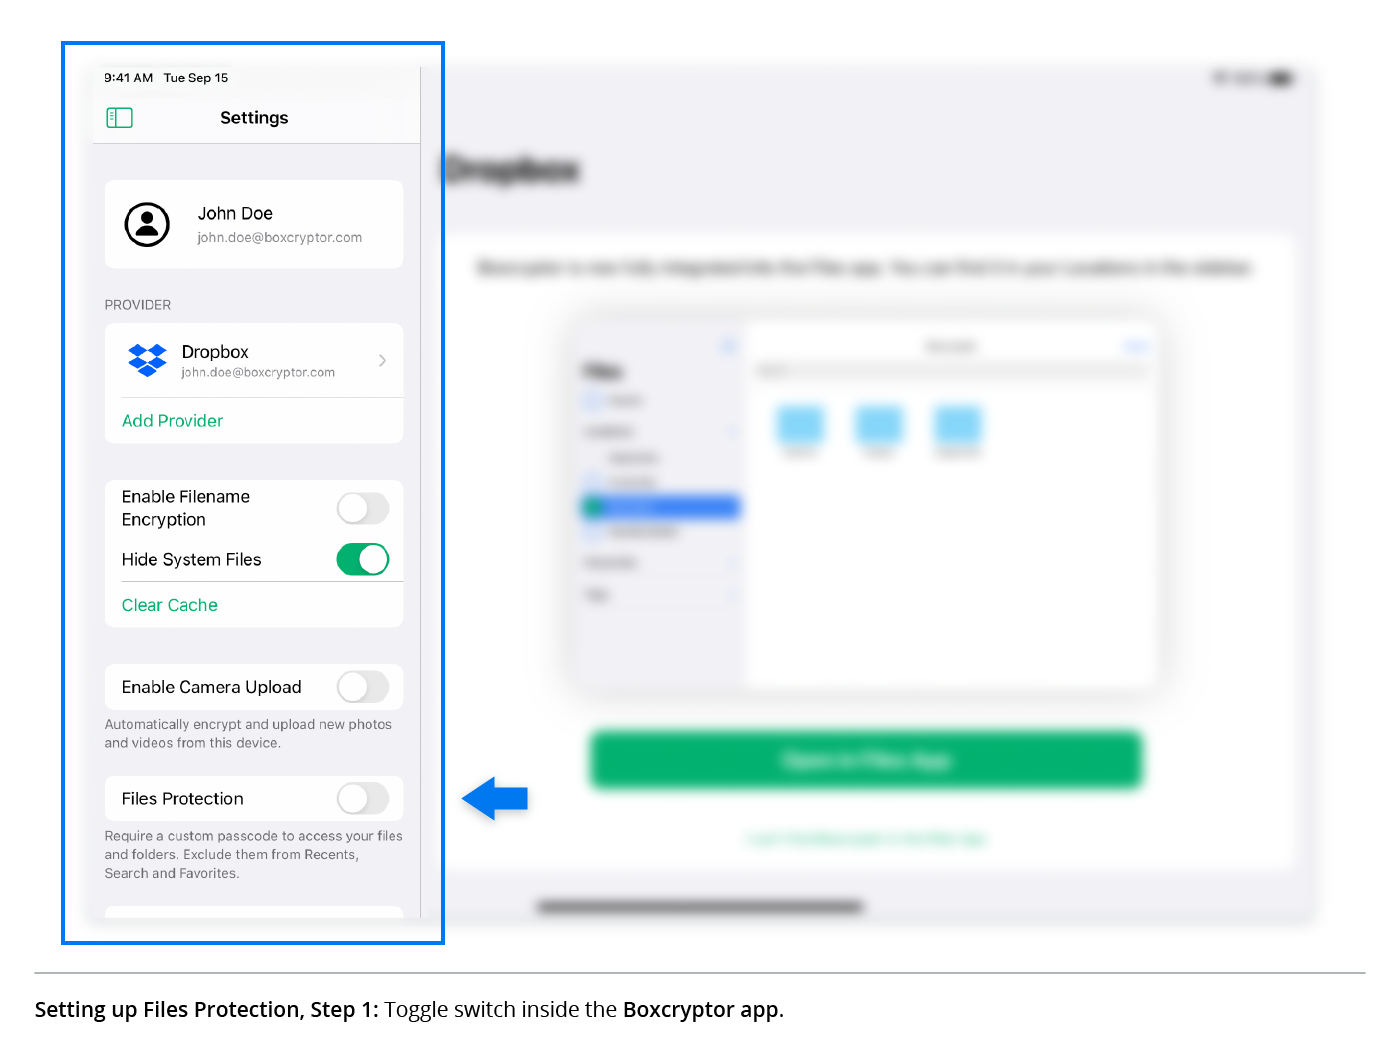The image size is (1400, 1050).
Task: Tap the battery status icon
Action: pyautogui.click(x=1281, y=78)
